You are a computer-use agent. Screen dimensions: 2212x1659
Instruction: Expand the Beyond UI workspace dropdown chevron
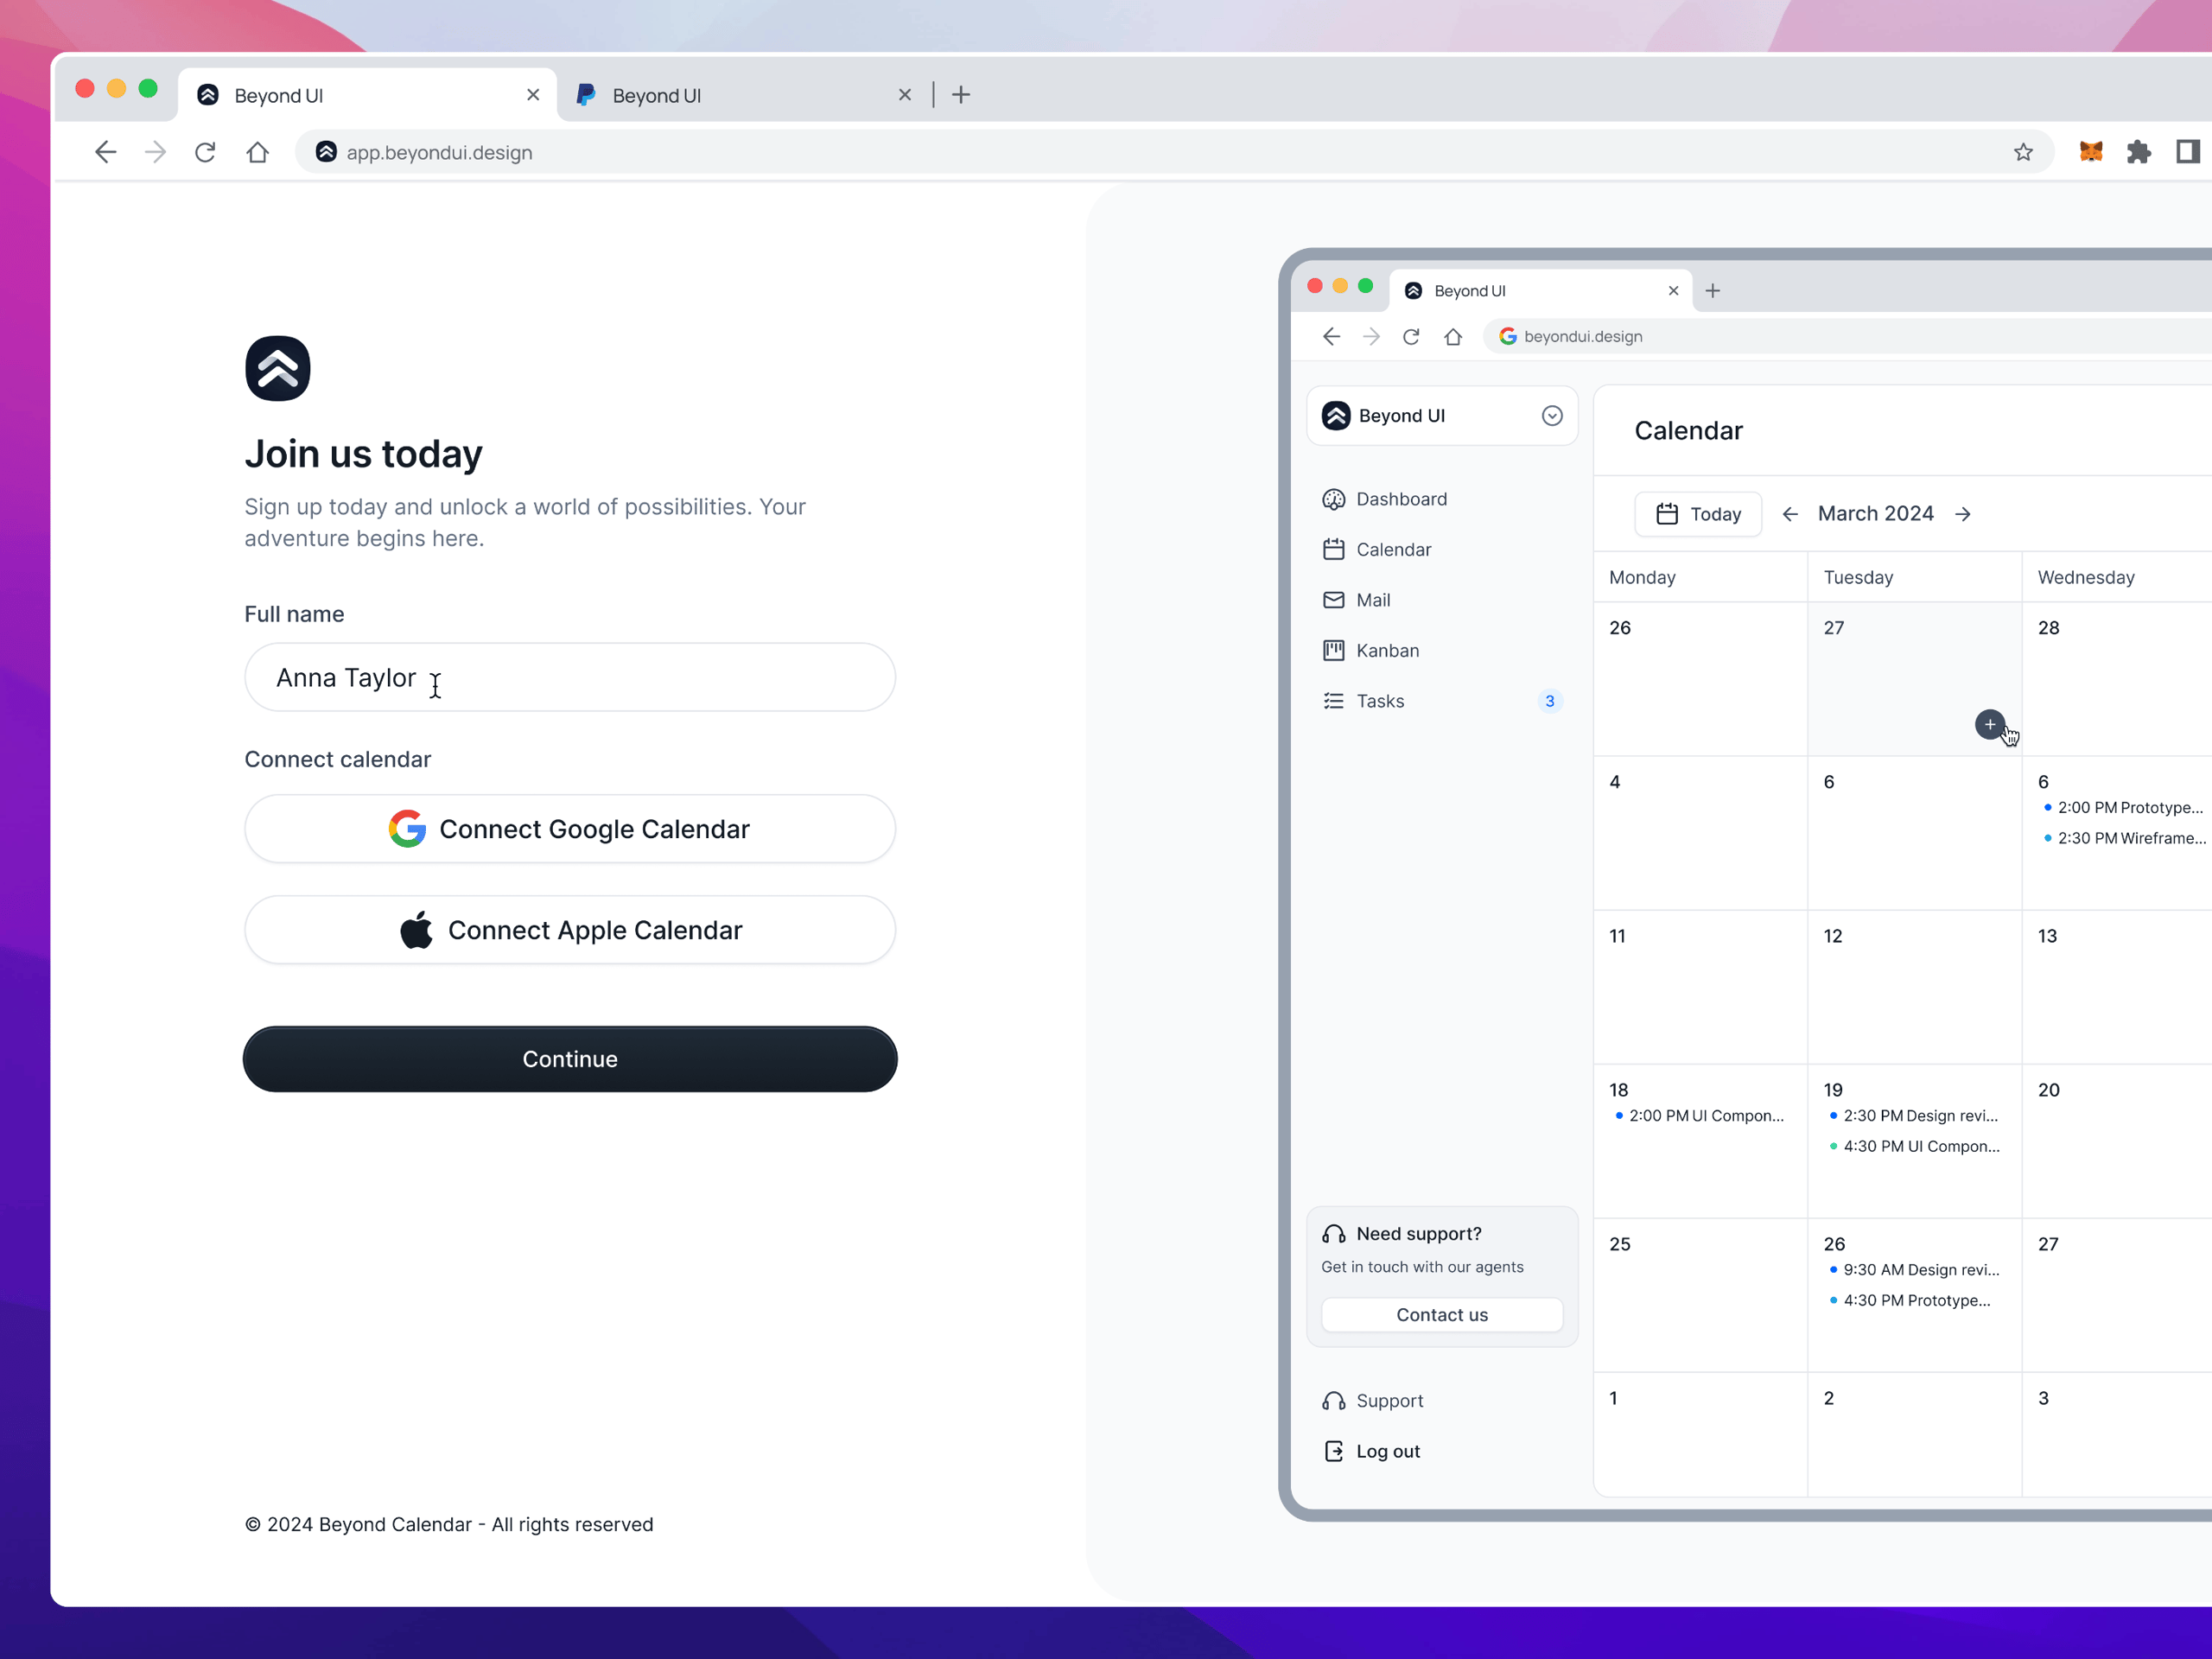coord(1552,416)
